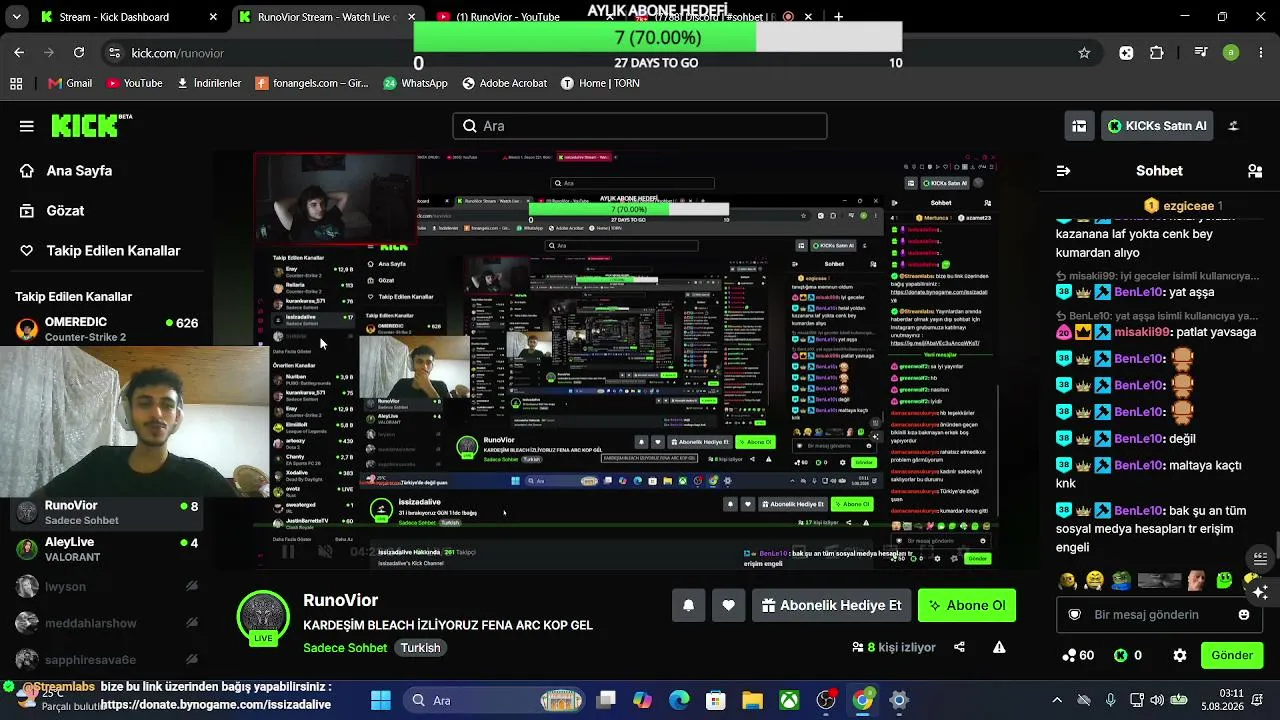Open the chat quote button
Screen dimensions: 1280x720
(x=1260, y=558)
